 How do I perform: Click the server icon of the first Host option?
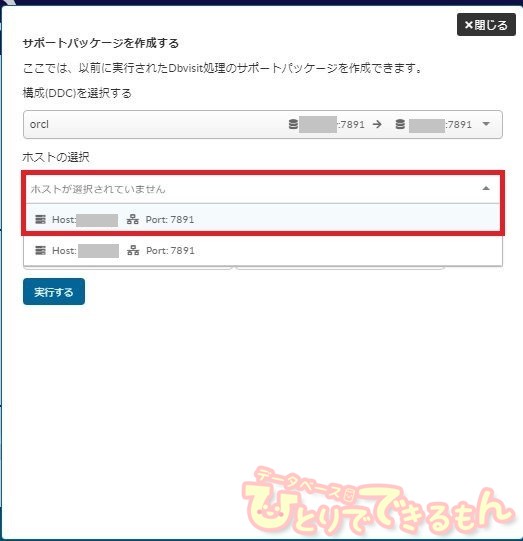[40, 219]
